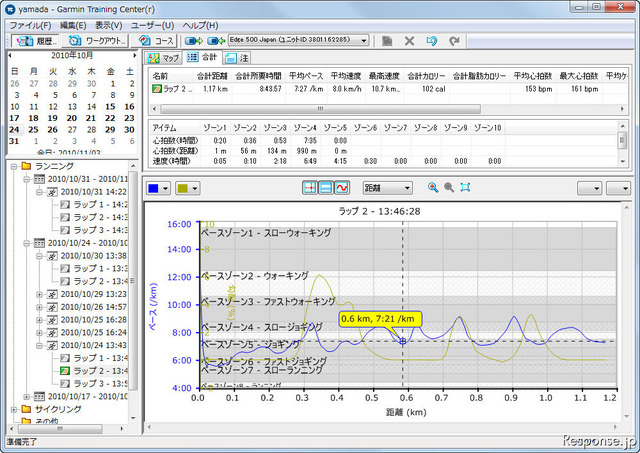
Task: Toggle the graph crosshair grid button
Action: point(310,188)
